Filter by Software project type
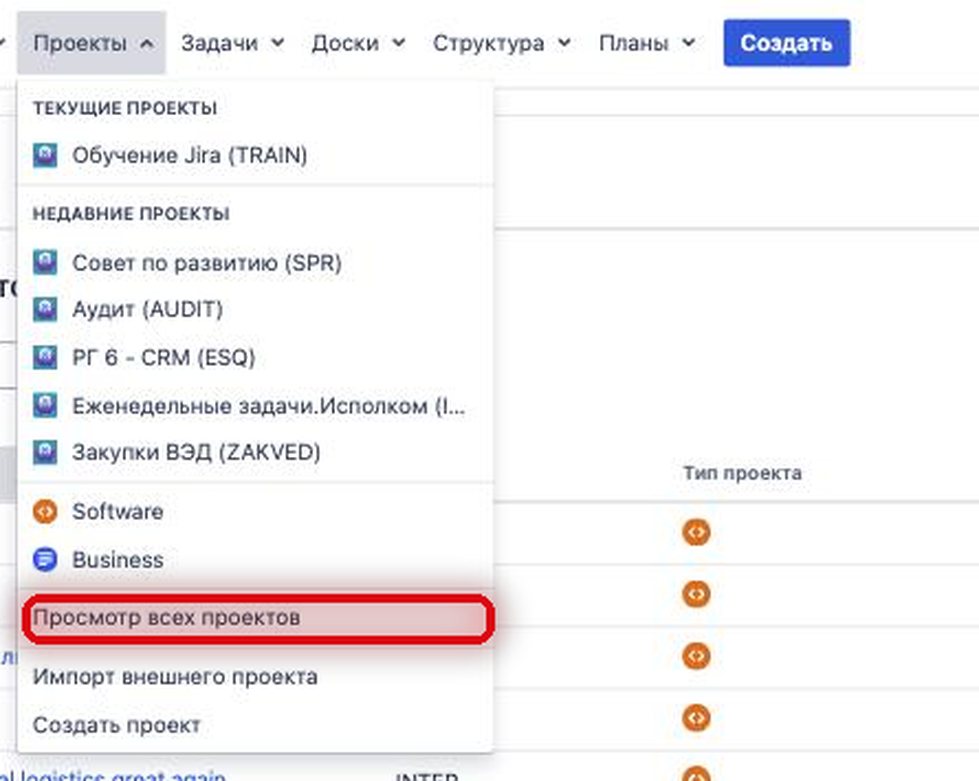This screenshot has height=781, width=979. coord(255,511)
